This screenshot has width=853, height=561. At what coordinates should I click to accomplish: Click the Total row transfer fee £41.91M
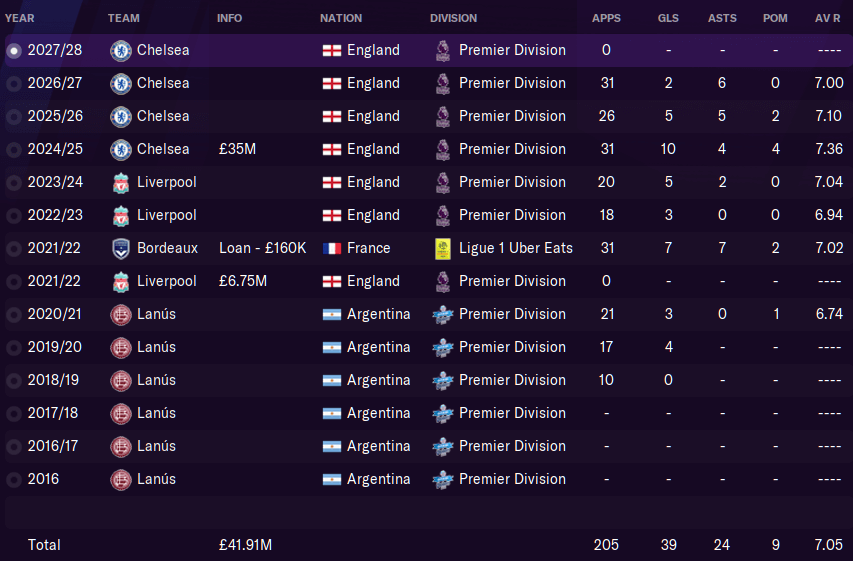coord(245,545)
